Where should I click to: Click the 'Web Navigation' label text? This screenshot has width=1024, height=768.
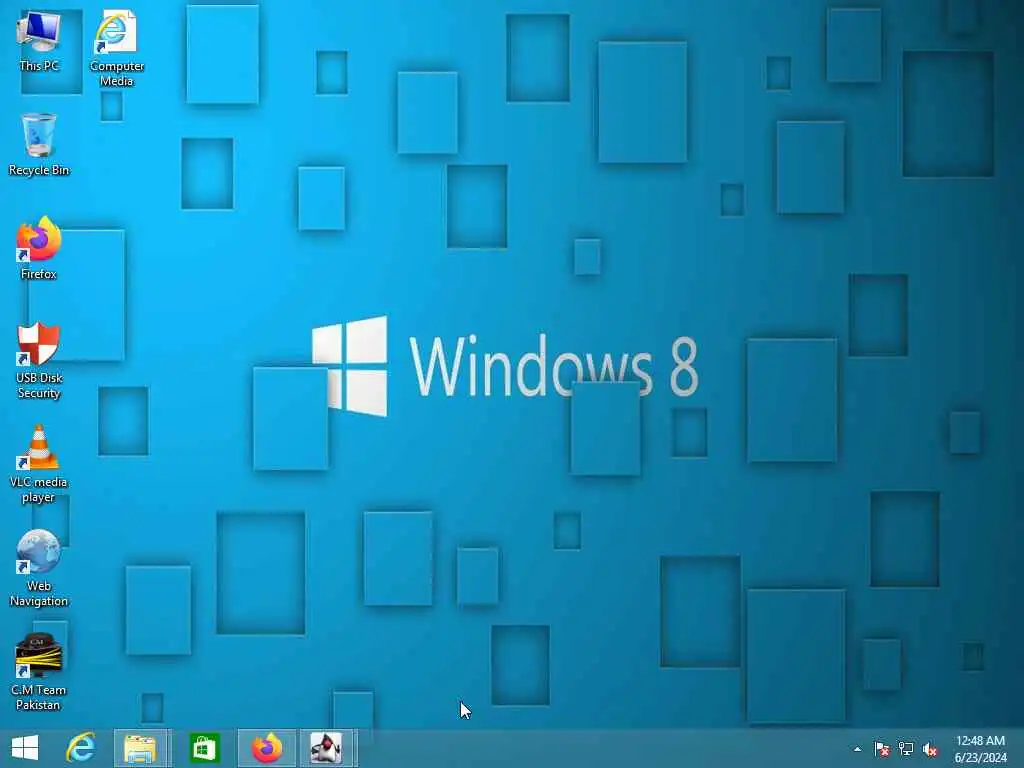(39, 593)
